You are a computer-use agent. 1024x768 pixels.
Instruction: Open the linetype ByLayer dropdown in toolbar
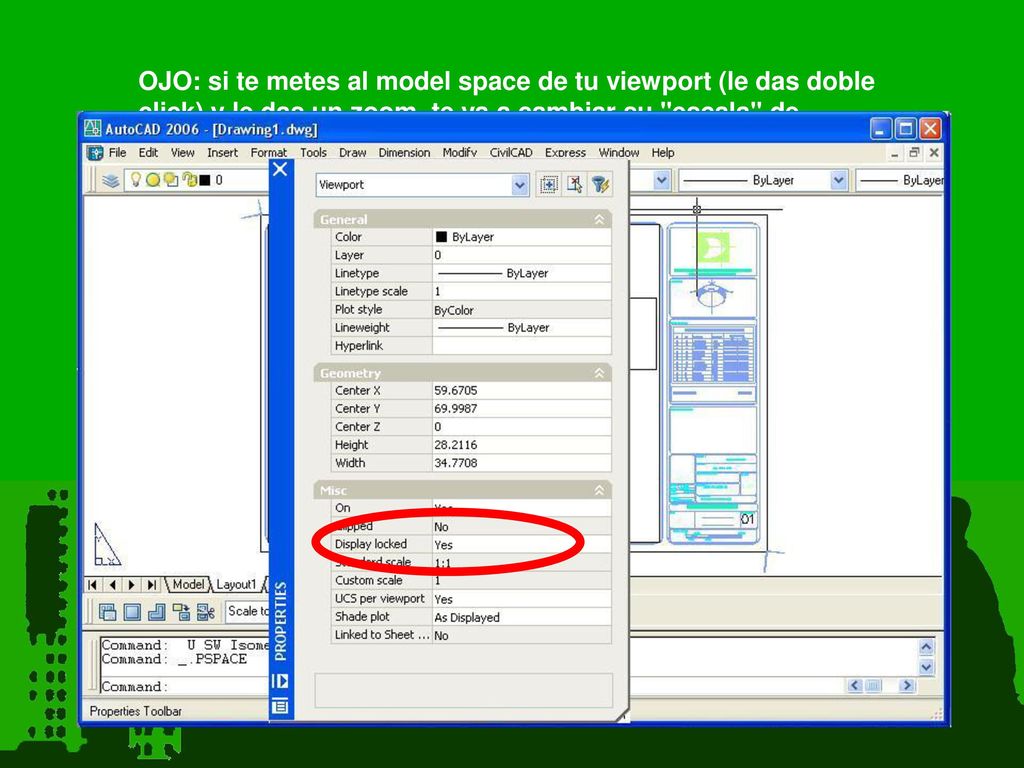click(839, 180)
